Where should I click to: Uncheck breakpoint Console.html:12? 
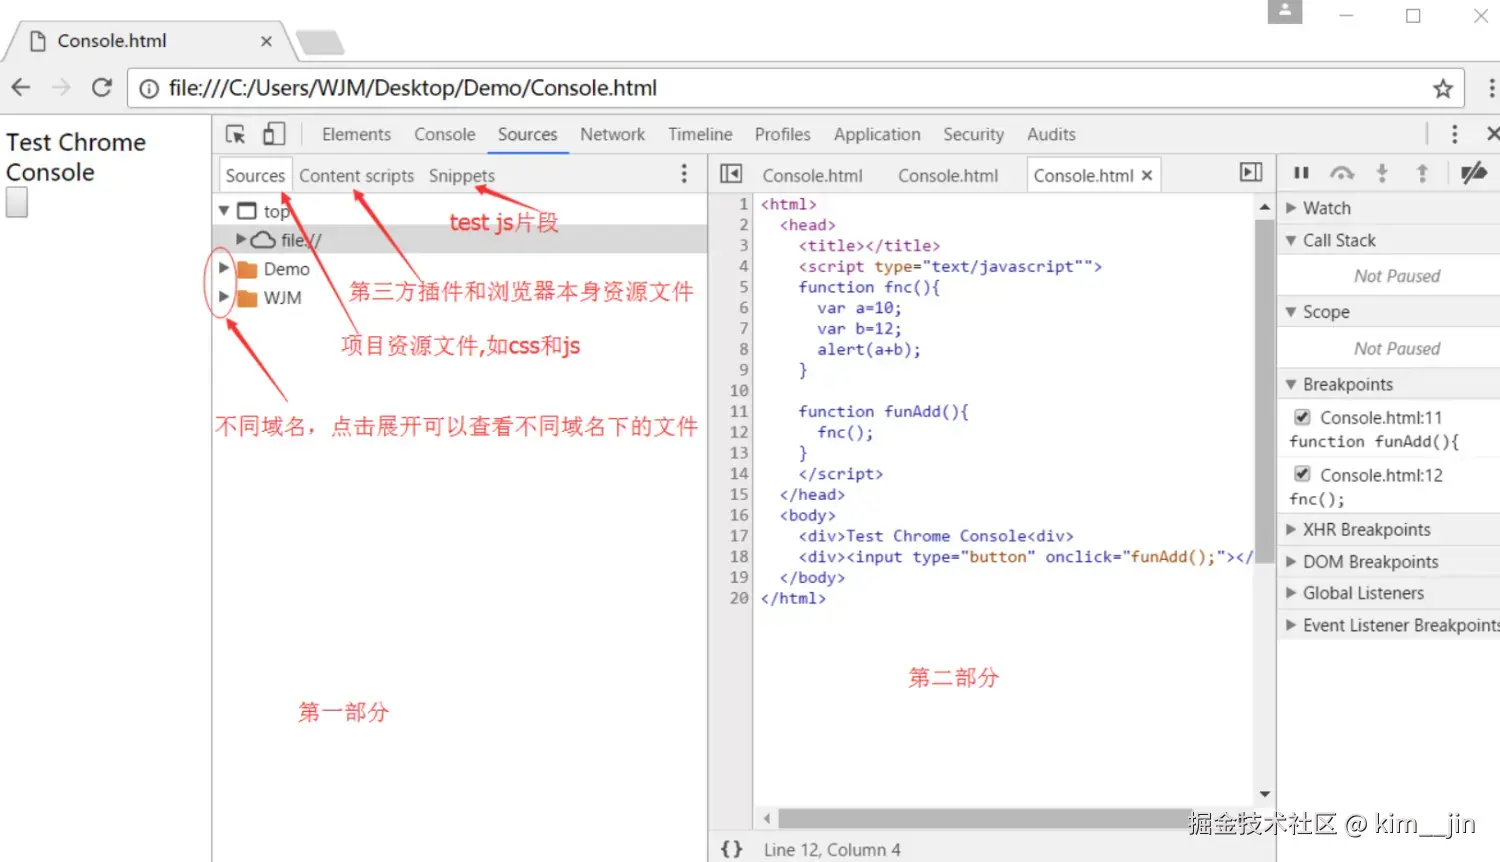(1302, 474)
